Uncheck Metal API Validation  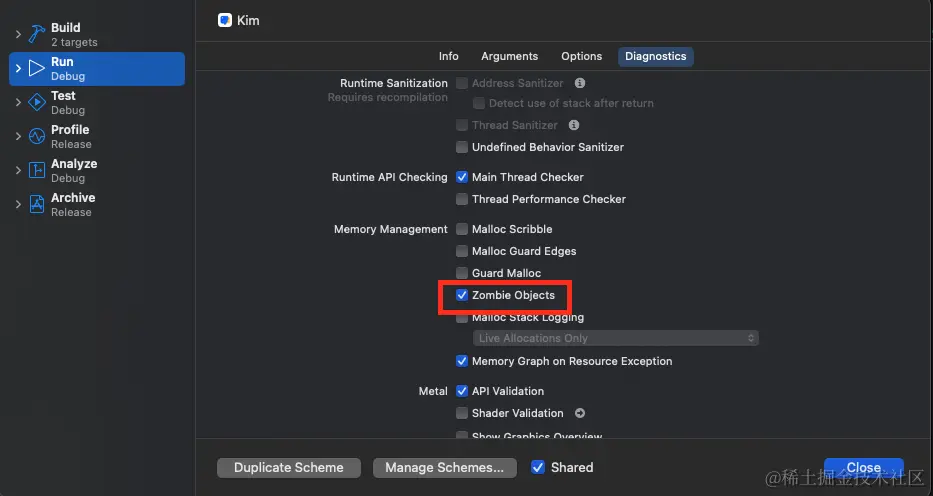pyautogui.click(x=462, y=391)
